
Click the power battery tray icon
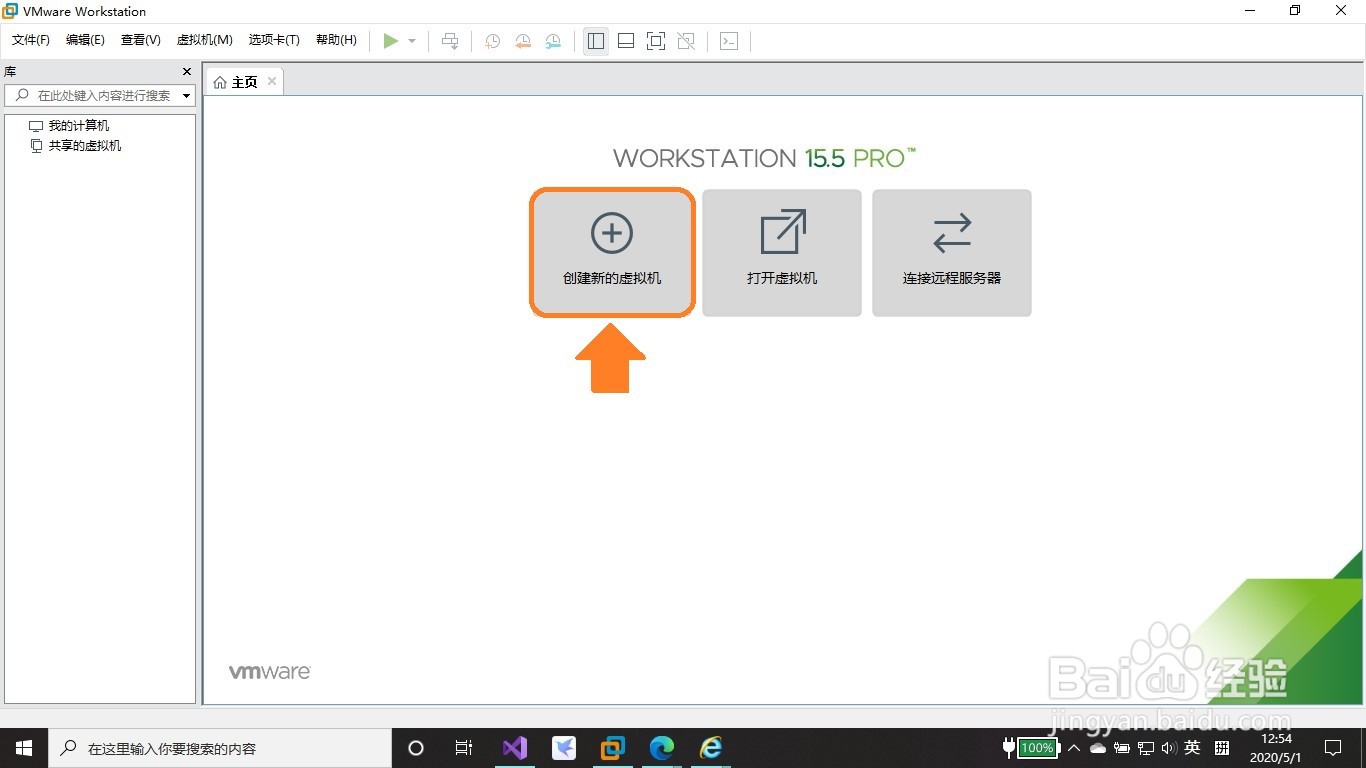coord(1122,748)
